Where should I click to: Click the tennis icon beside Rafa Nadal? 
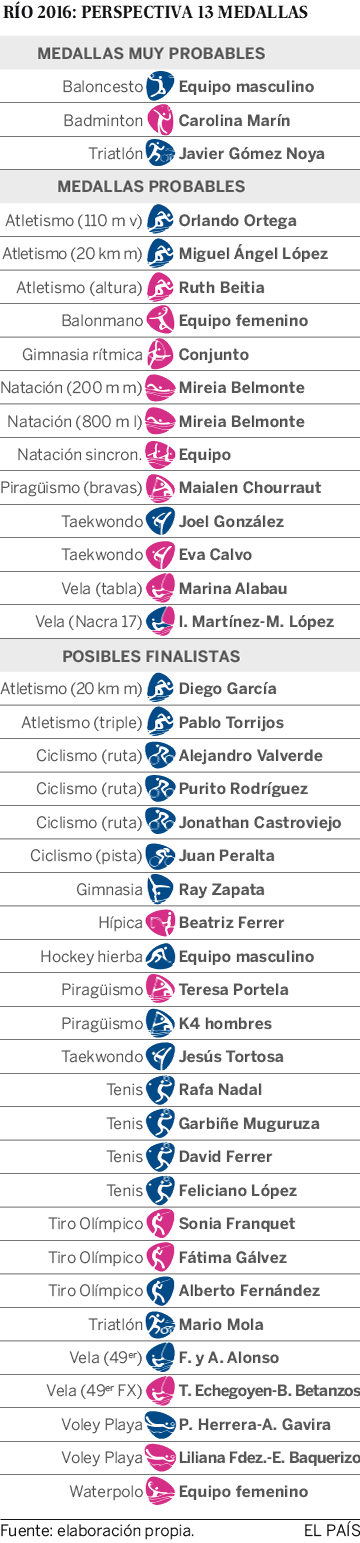click(160, 1090)
